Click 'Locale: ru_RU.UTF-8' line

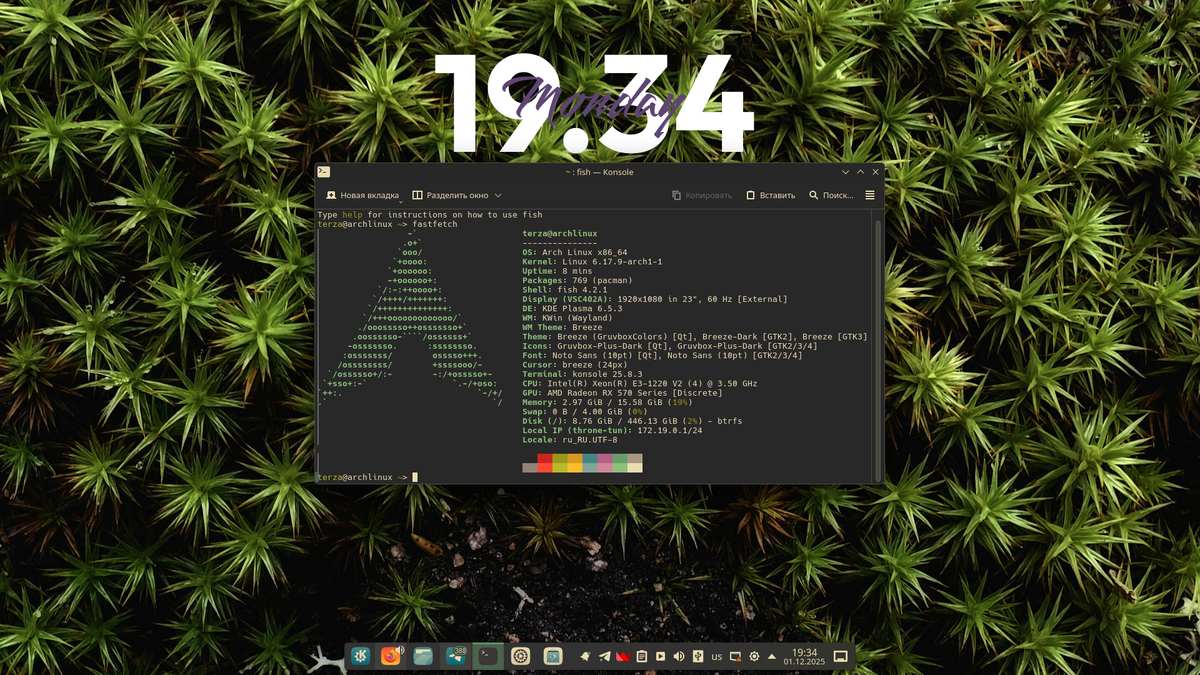click(570, 439)
